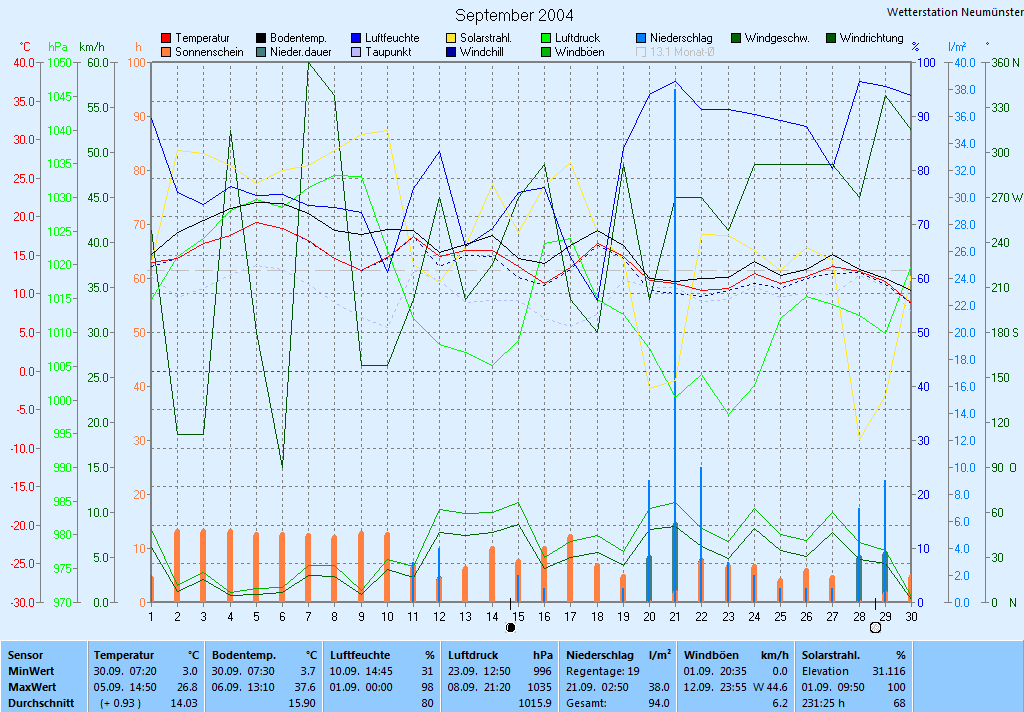Click the Bodentemp. maximum value 37.6
The width and height of the screenshot is (1024, 712).
(306, 687)
